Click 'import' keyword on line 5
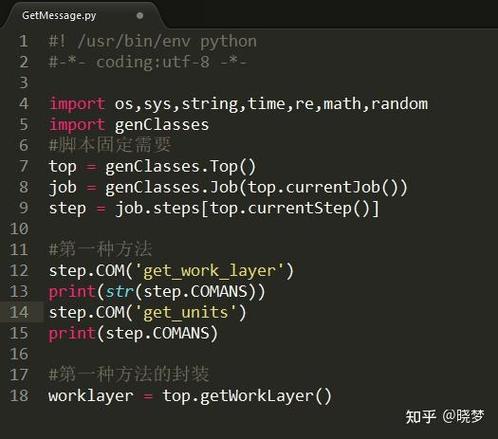 [77, 125]
